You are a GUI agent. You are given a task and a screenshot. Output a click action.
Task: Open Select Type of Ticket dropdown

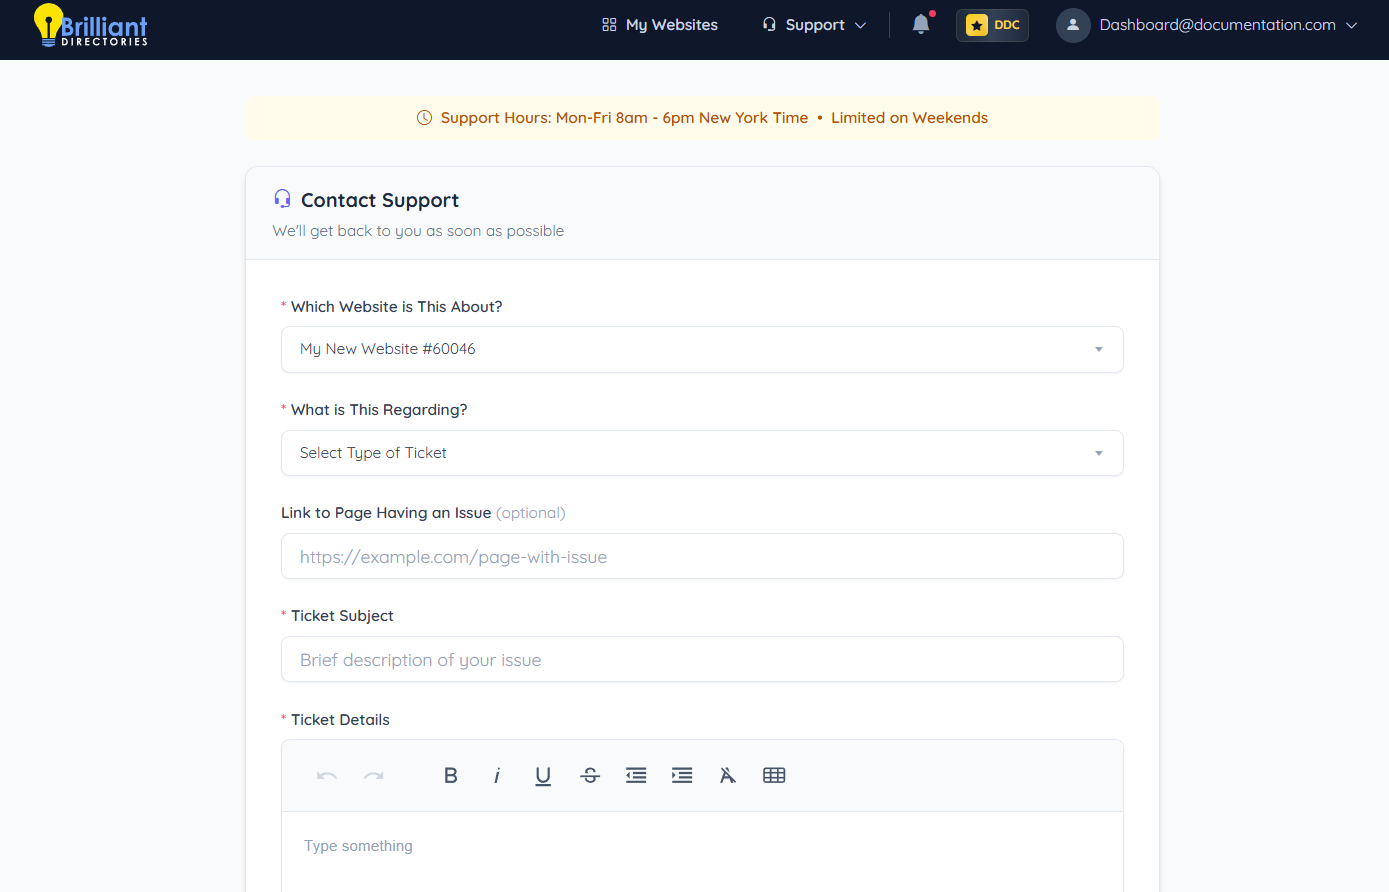(702, 453)
